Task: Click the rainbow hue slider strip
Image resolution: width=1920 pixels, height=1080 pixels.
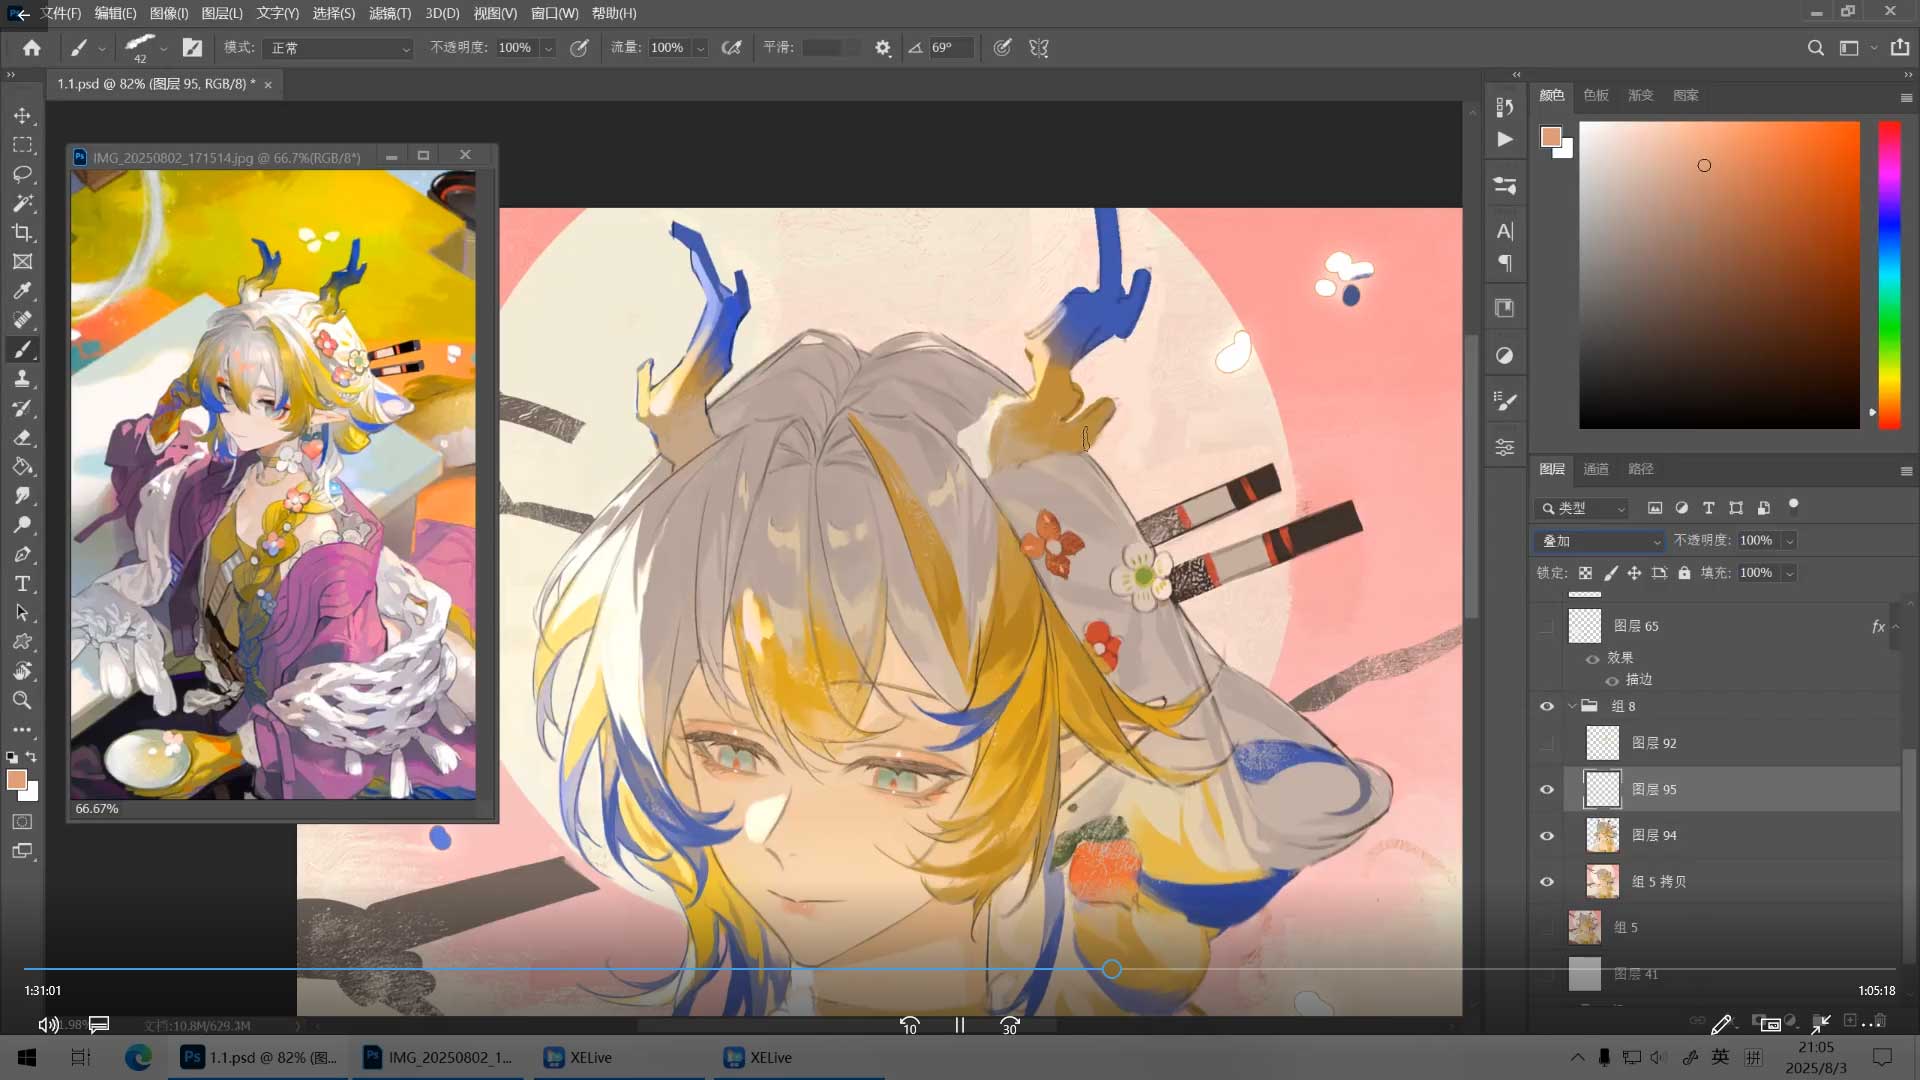Action: tap(1888, 275)
